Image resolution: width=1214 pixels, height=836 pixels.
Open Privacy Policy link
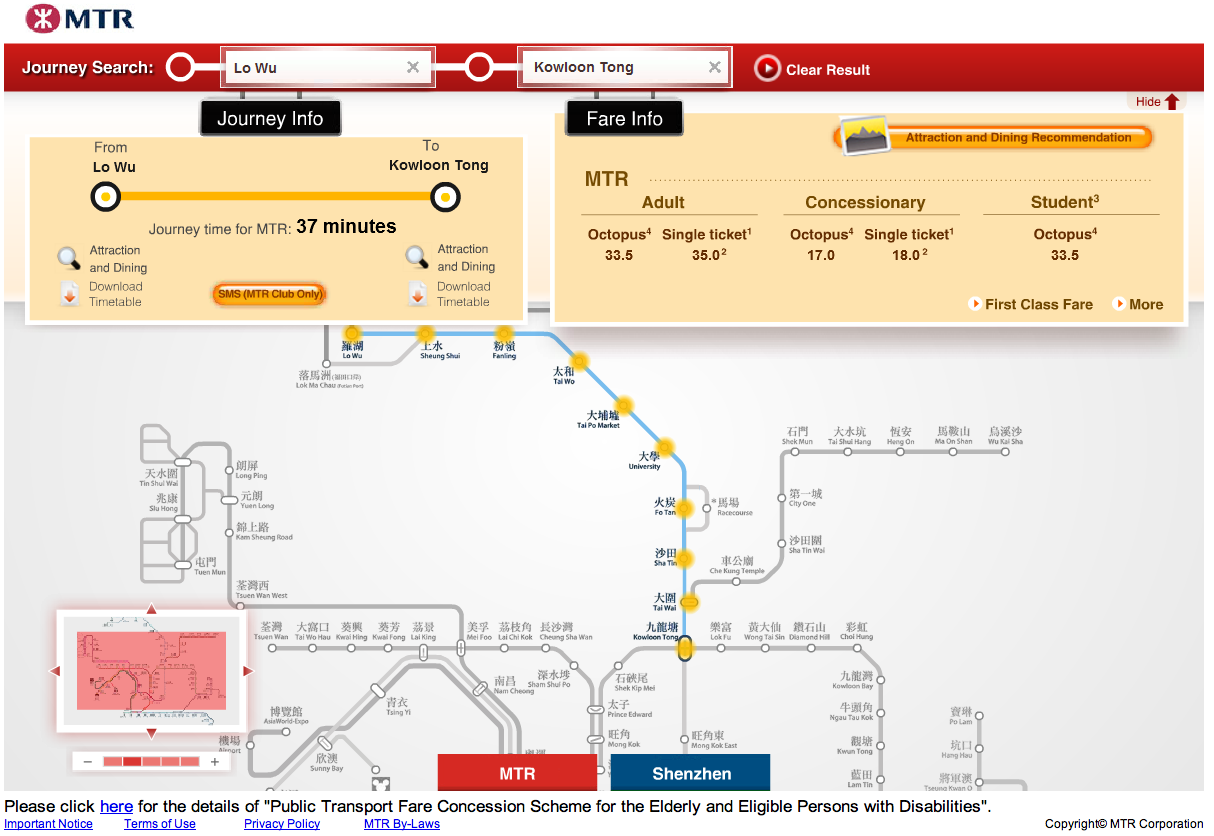click(x=282, y=824)
